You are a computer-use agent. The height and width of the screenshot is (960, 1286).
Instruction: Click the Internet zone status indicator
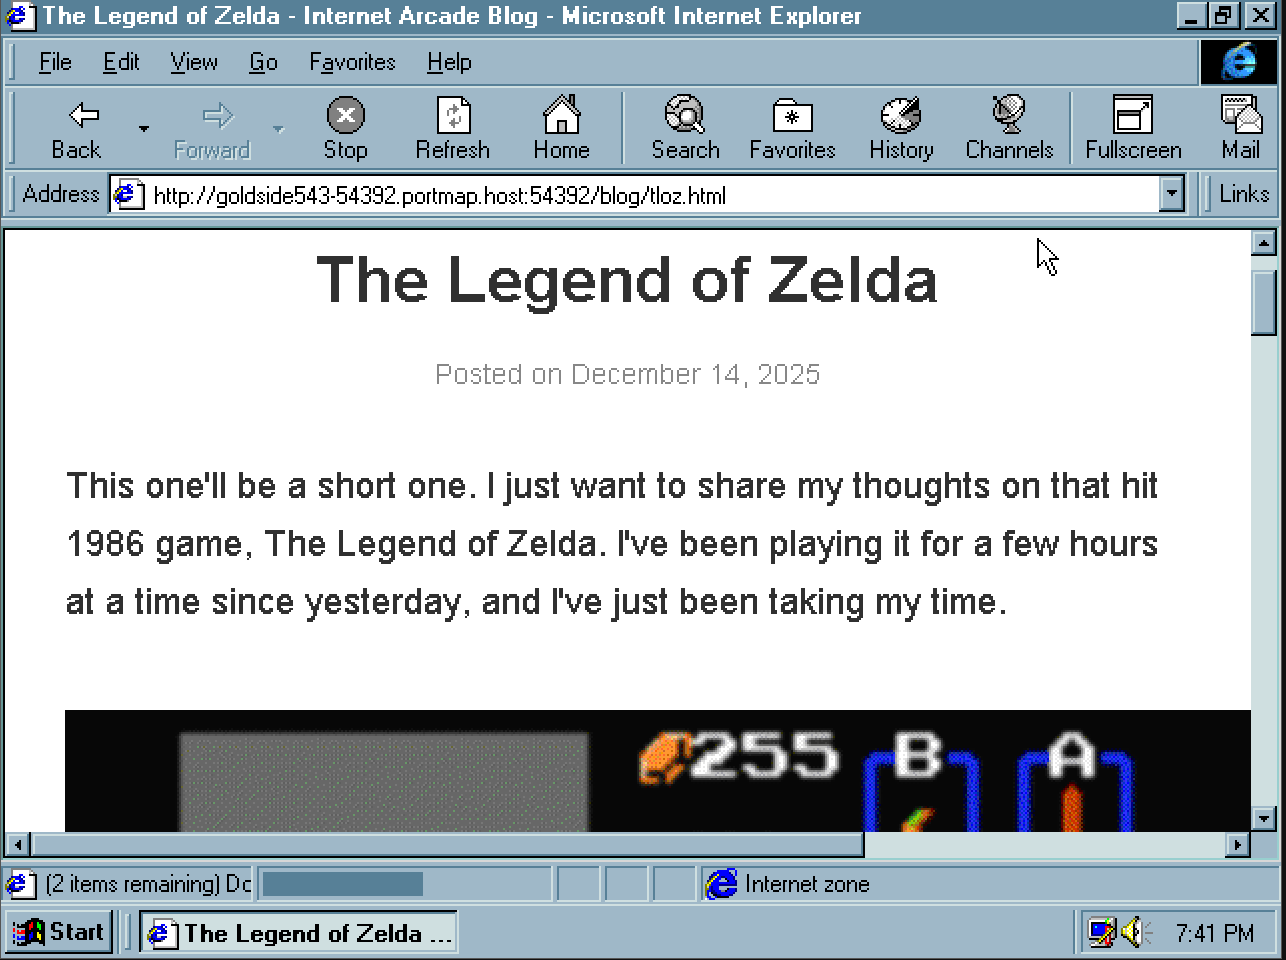point(787,884)
